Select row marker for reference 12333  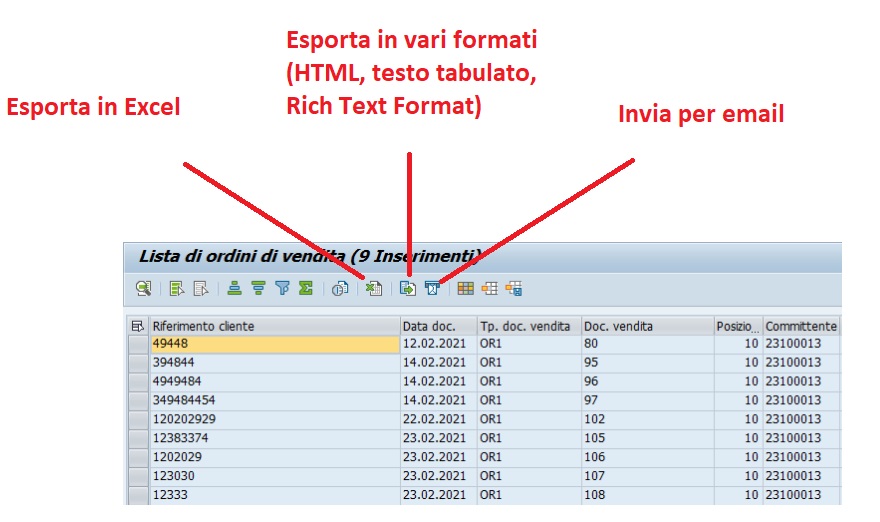click(x=138, y=495)
